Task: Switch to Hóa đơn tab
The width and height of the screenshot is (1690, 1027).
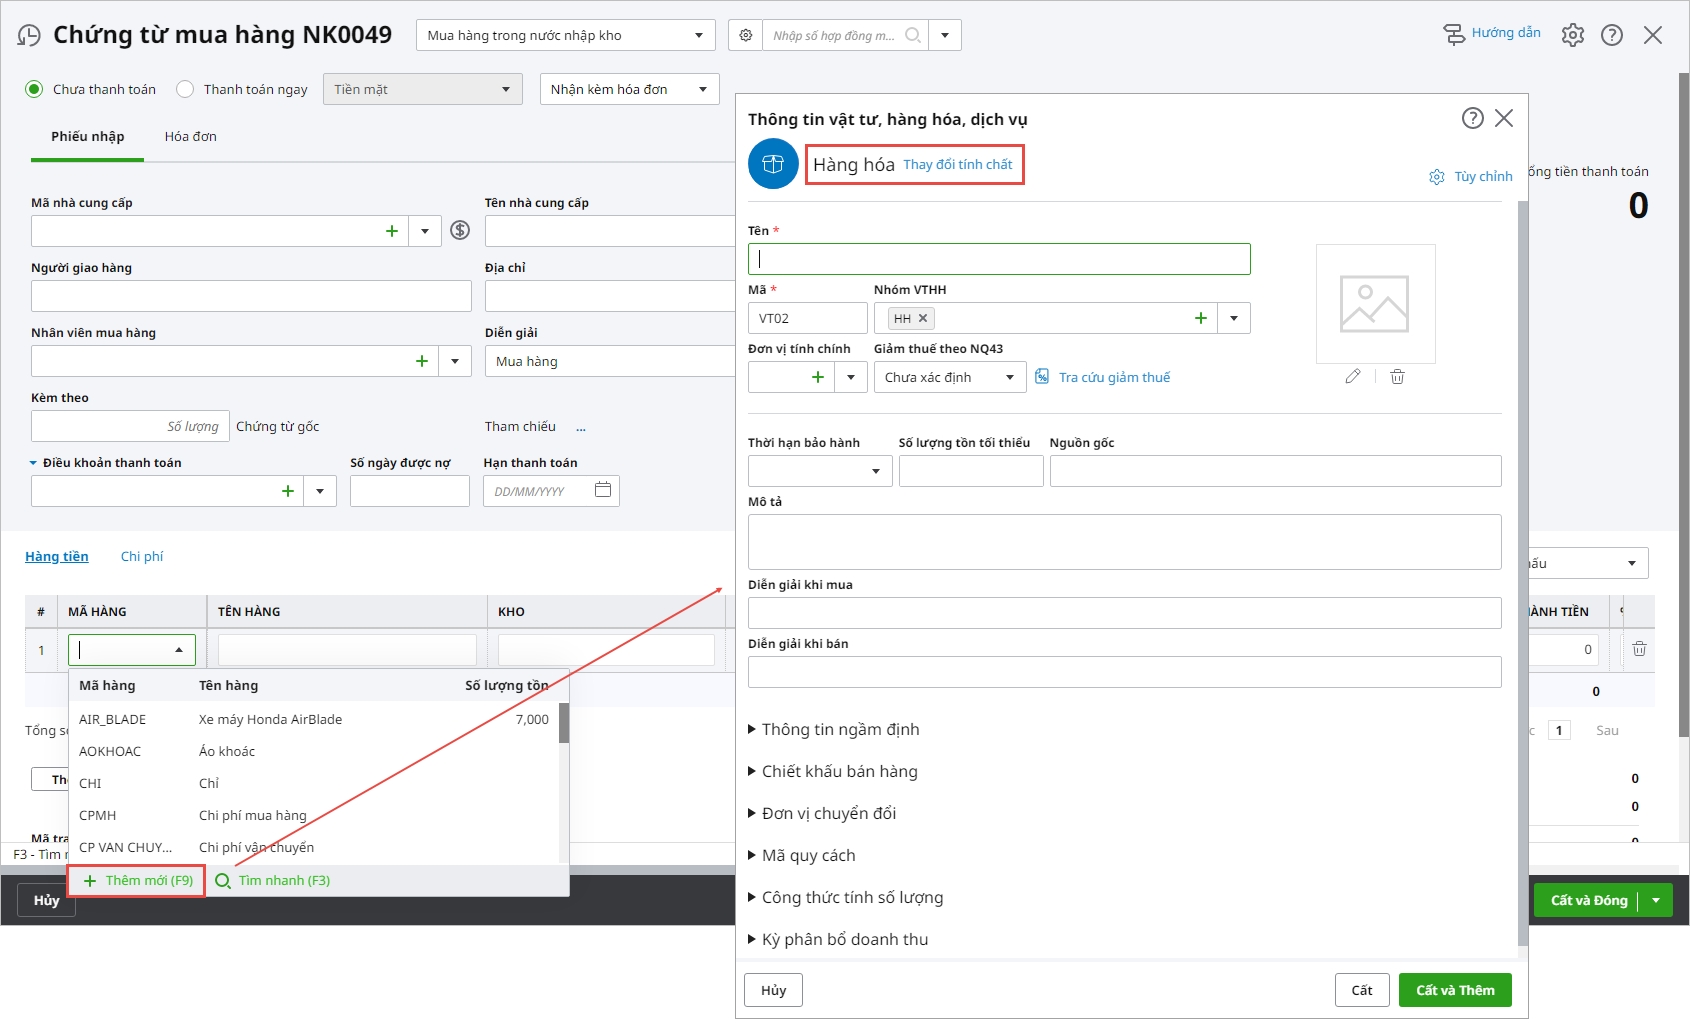Action: tap(190, 137)
